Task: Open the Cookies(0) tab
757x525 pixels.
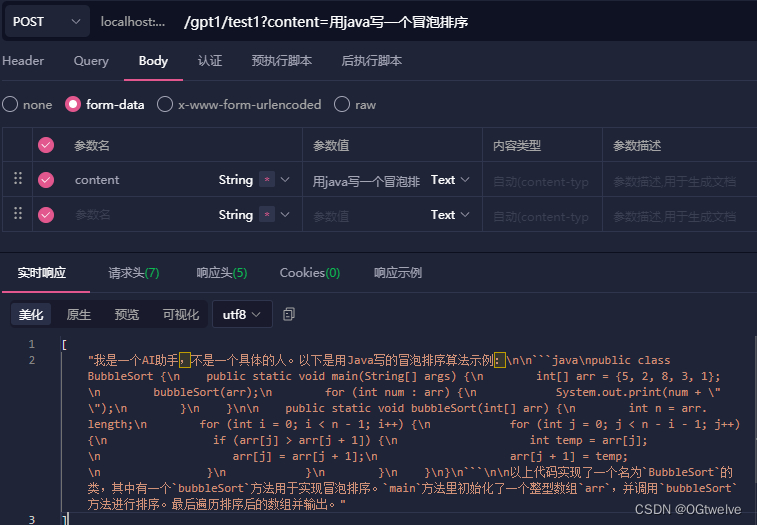Action: click(x=310, y=273)
